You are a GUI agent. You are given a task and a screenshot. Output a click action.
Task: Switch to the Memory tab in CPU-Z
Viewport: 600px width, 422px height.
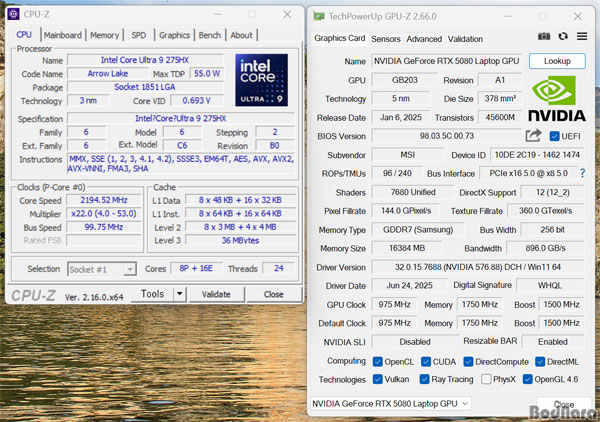(x=104, y=35)
